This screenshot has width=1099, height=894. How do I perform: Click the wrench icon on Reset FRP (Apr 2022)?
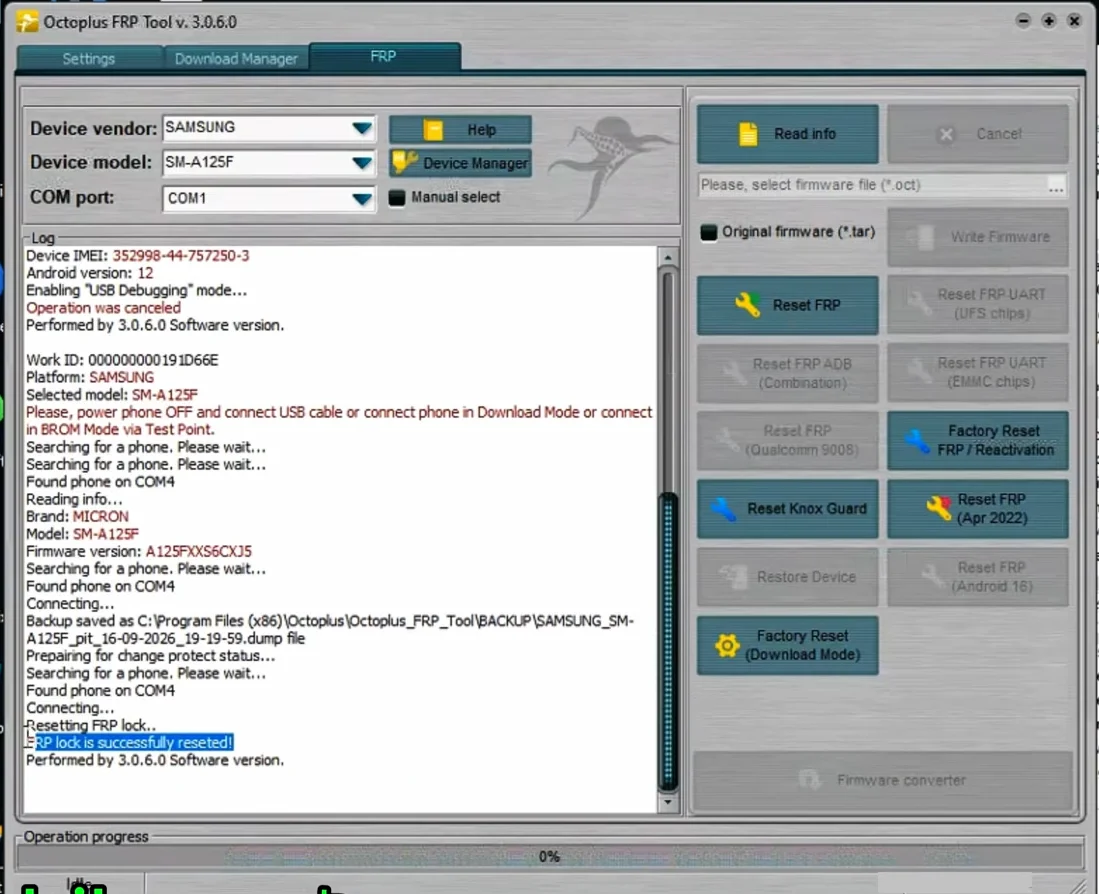pos(938,507)
